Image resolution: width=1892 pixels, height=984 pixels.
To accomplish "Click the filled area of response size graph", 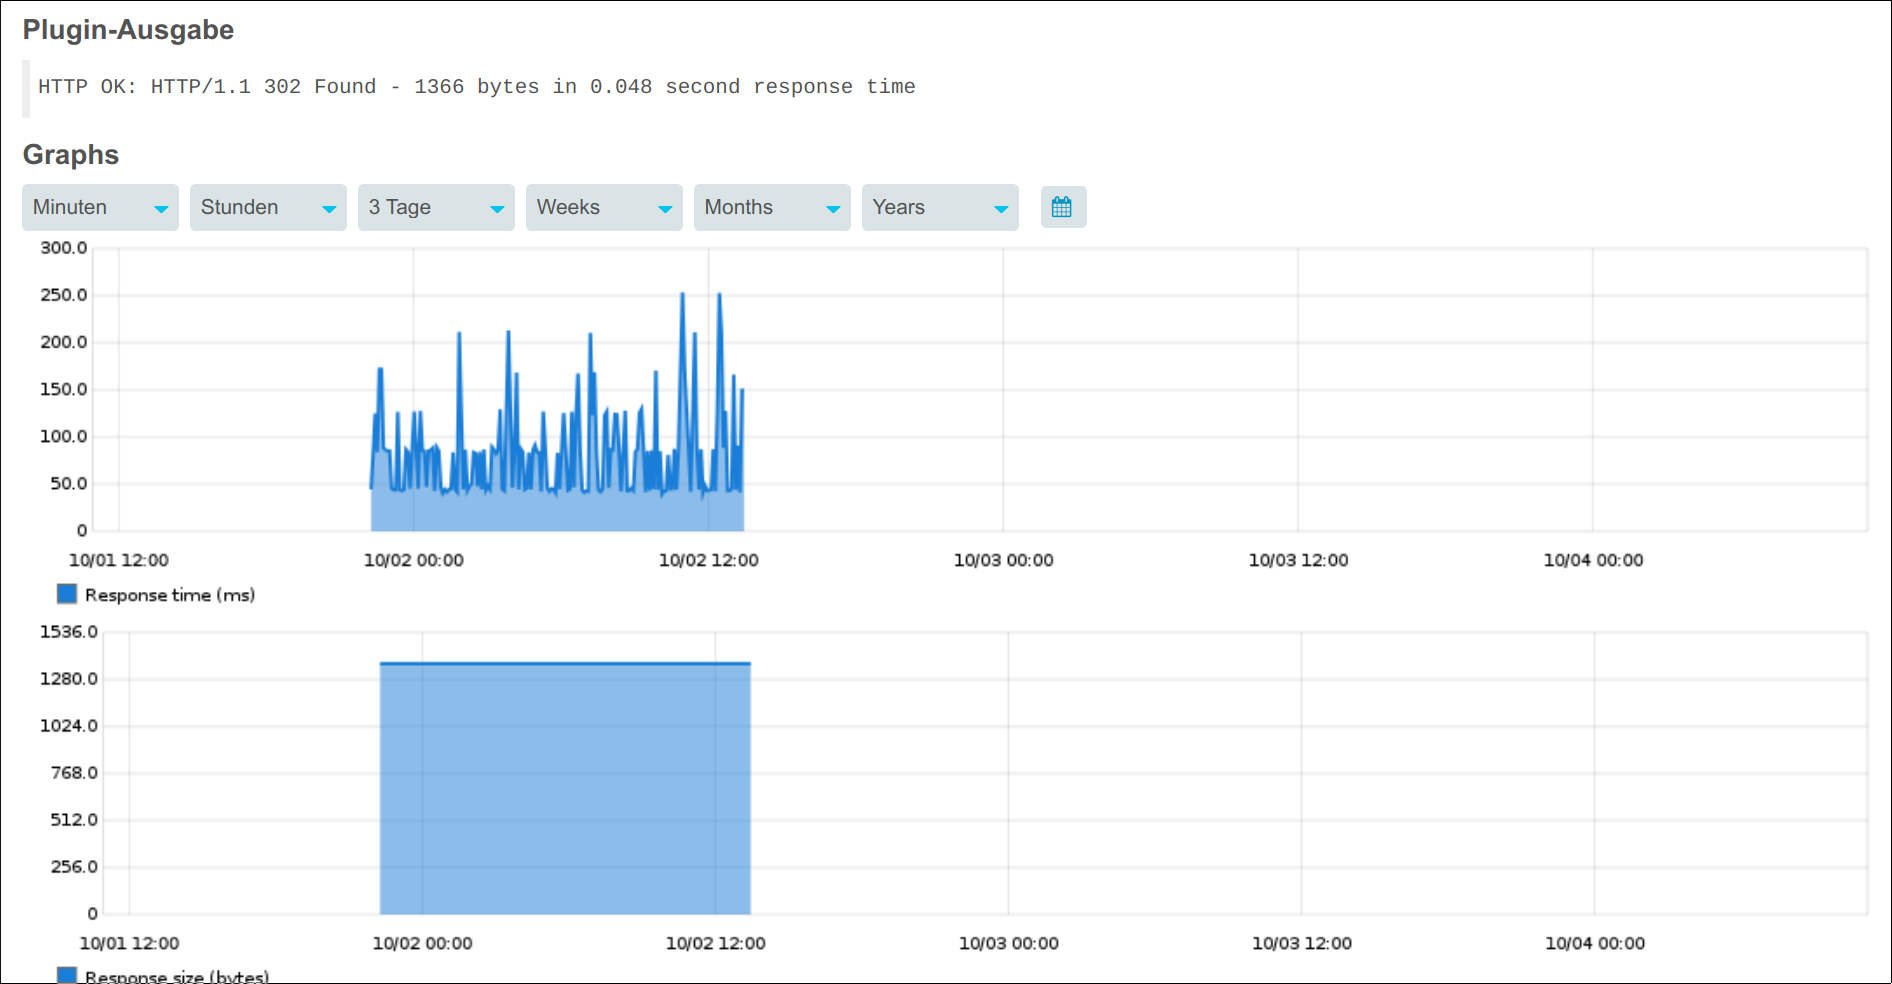I will pos(565,788).
